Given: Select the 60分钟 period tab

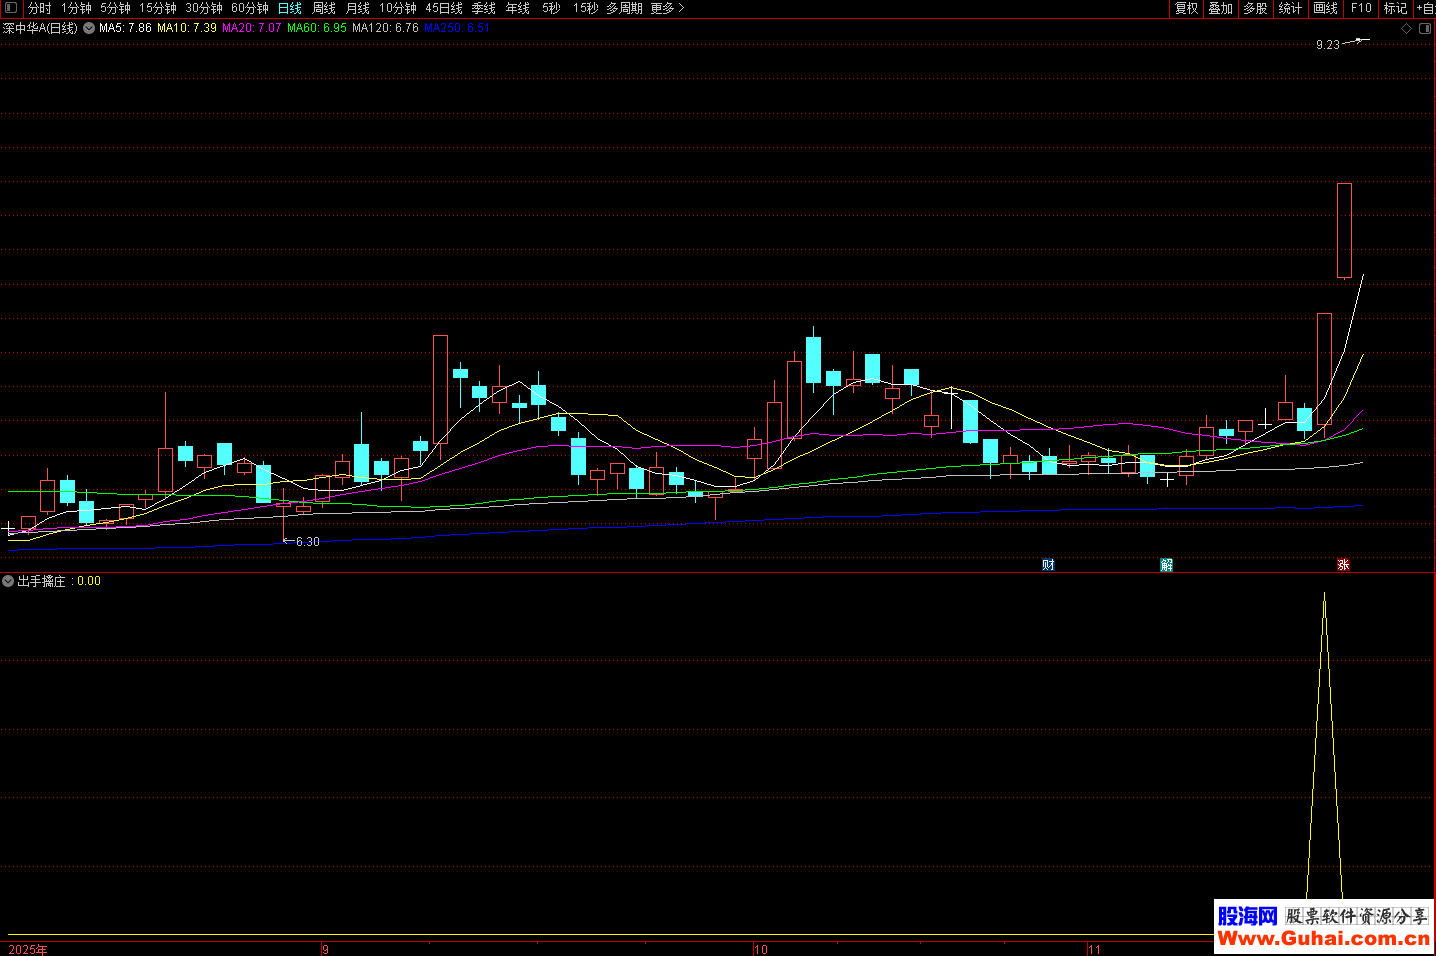Looking at the screenshot, I should coord(250,8).
